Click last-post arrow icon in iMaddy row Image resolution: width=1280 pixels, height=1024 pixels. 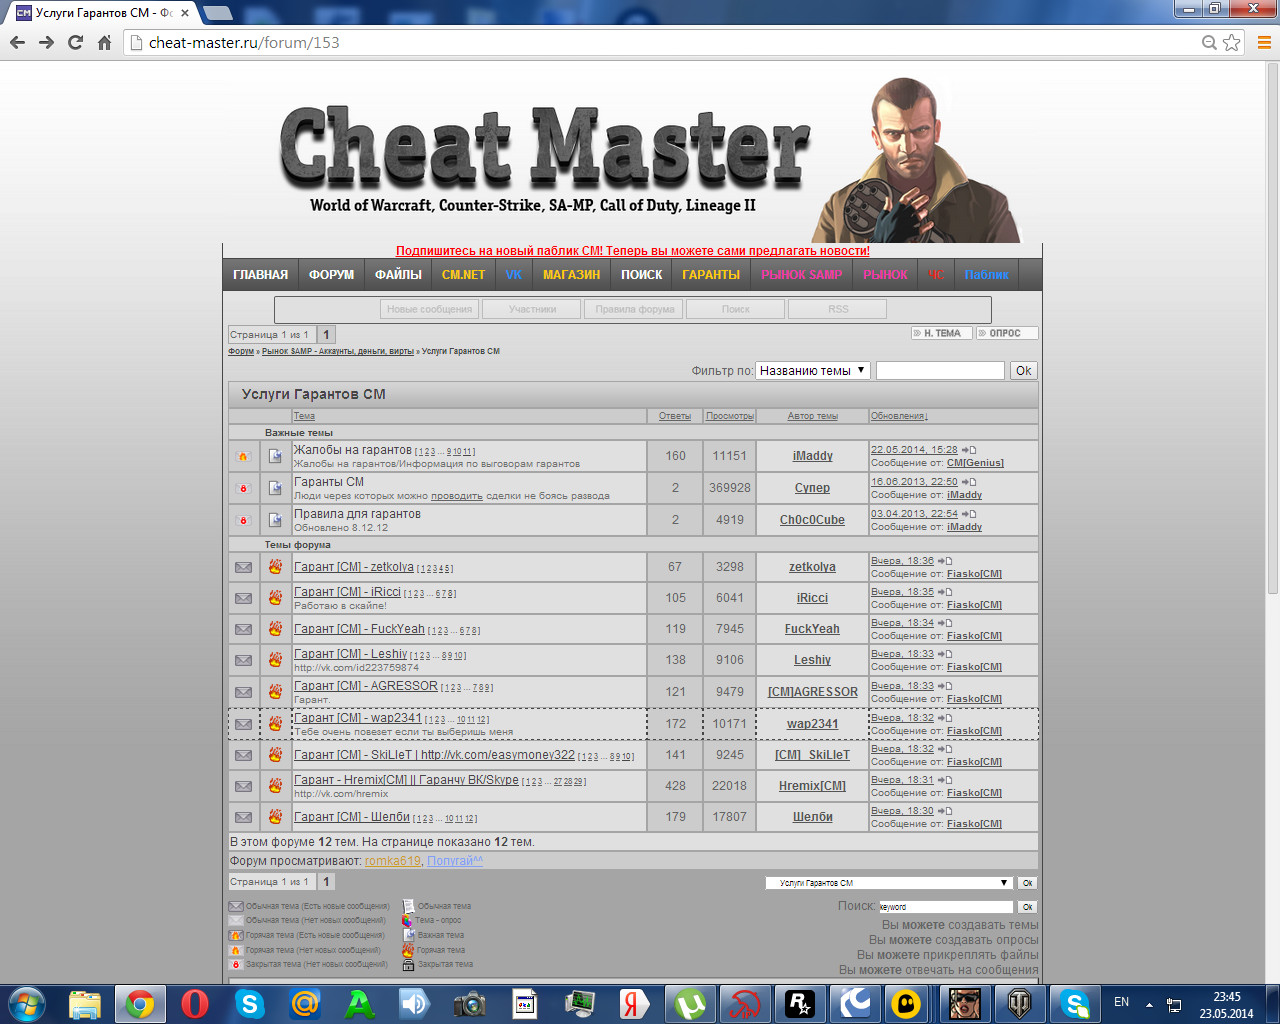969,450
